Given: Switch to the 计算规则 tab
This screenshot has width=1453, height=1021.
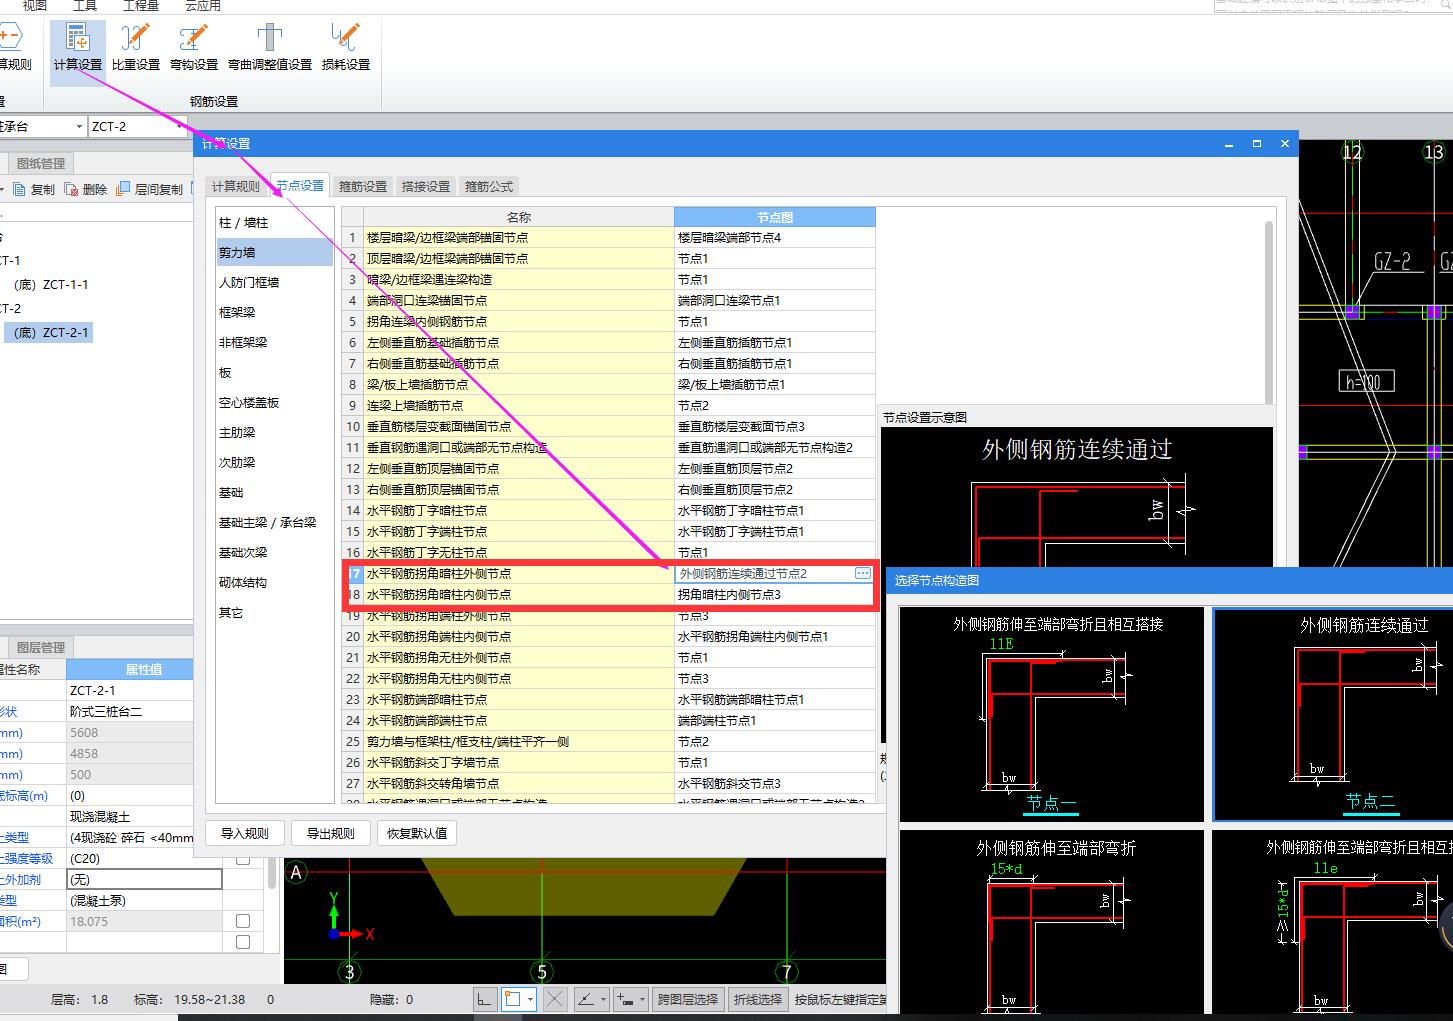Looking at the screenshot, I should click(x=236, y=186).
